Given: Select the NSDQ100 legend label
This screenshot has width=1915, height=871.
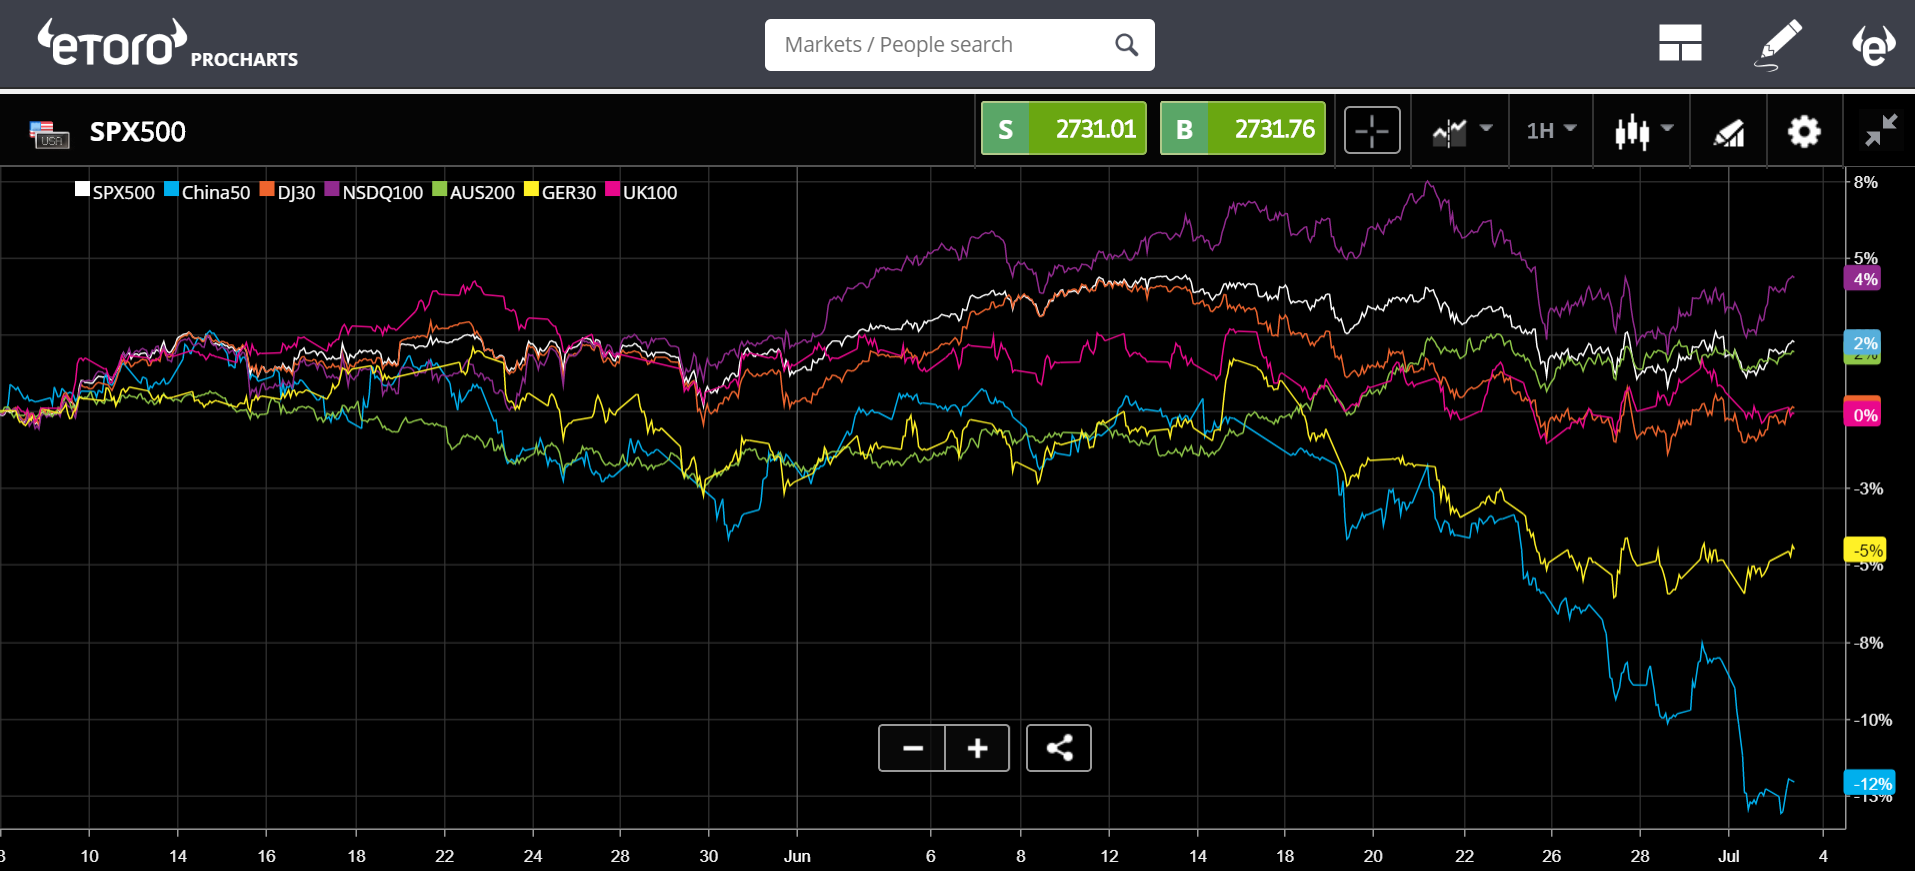Looking at the screenshot, I should pos(383,192).
